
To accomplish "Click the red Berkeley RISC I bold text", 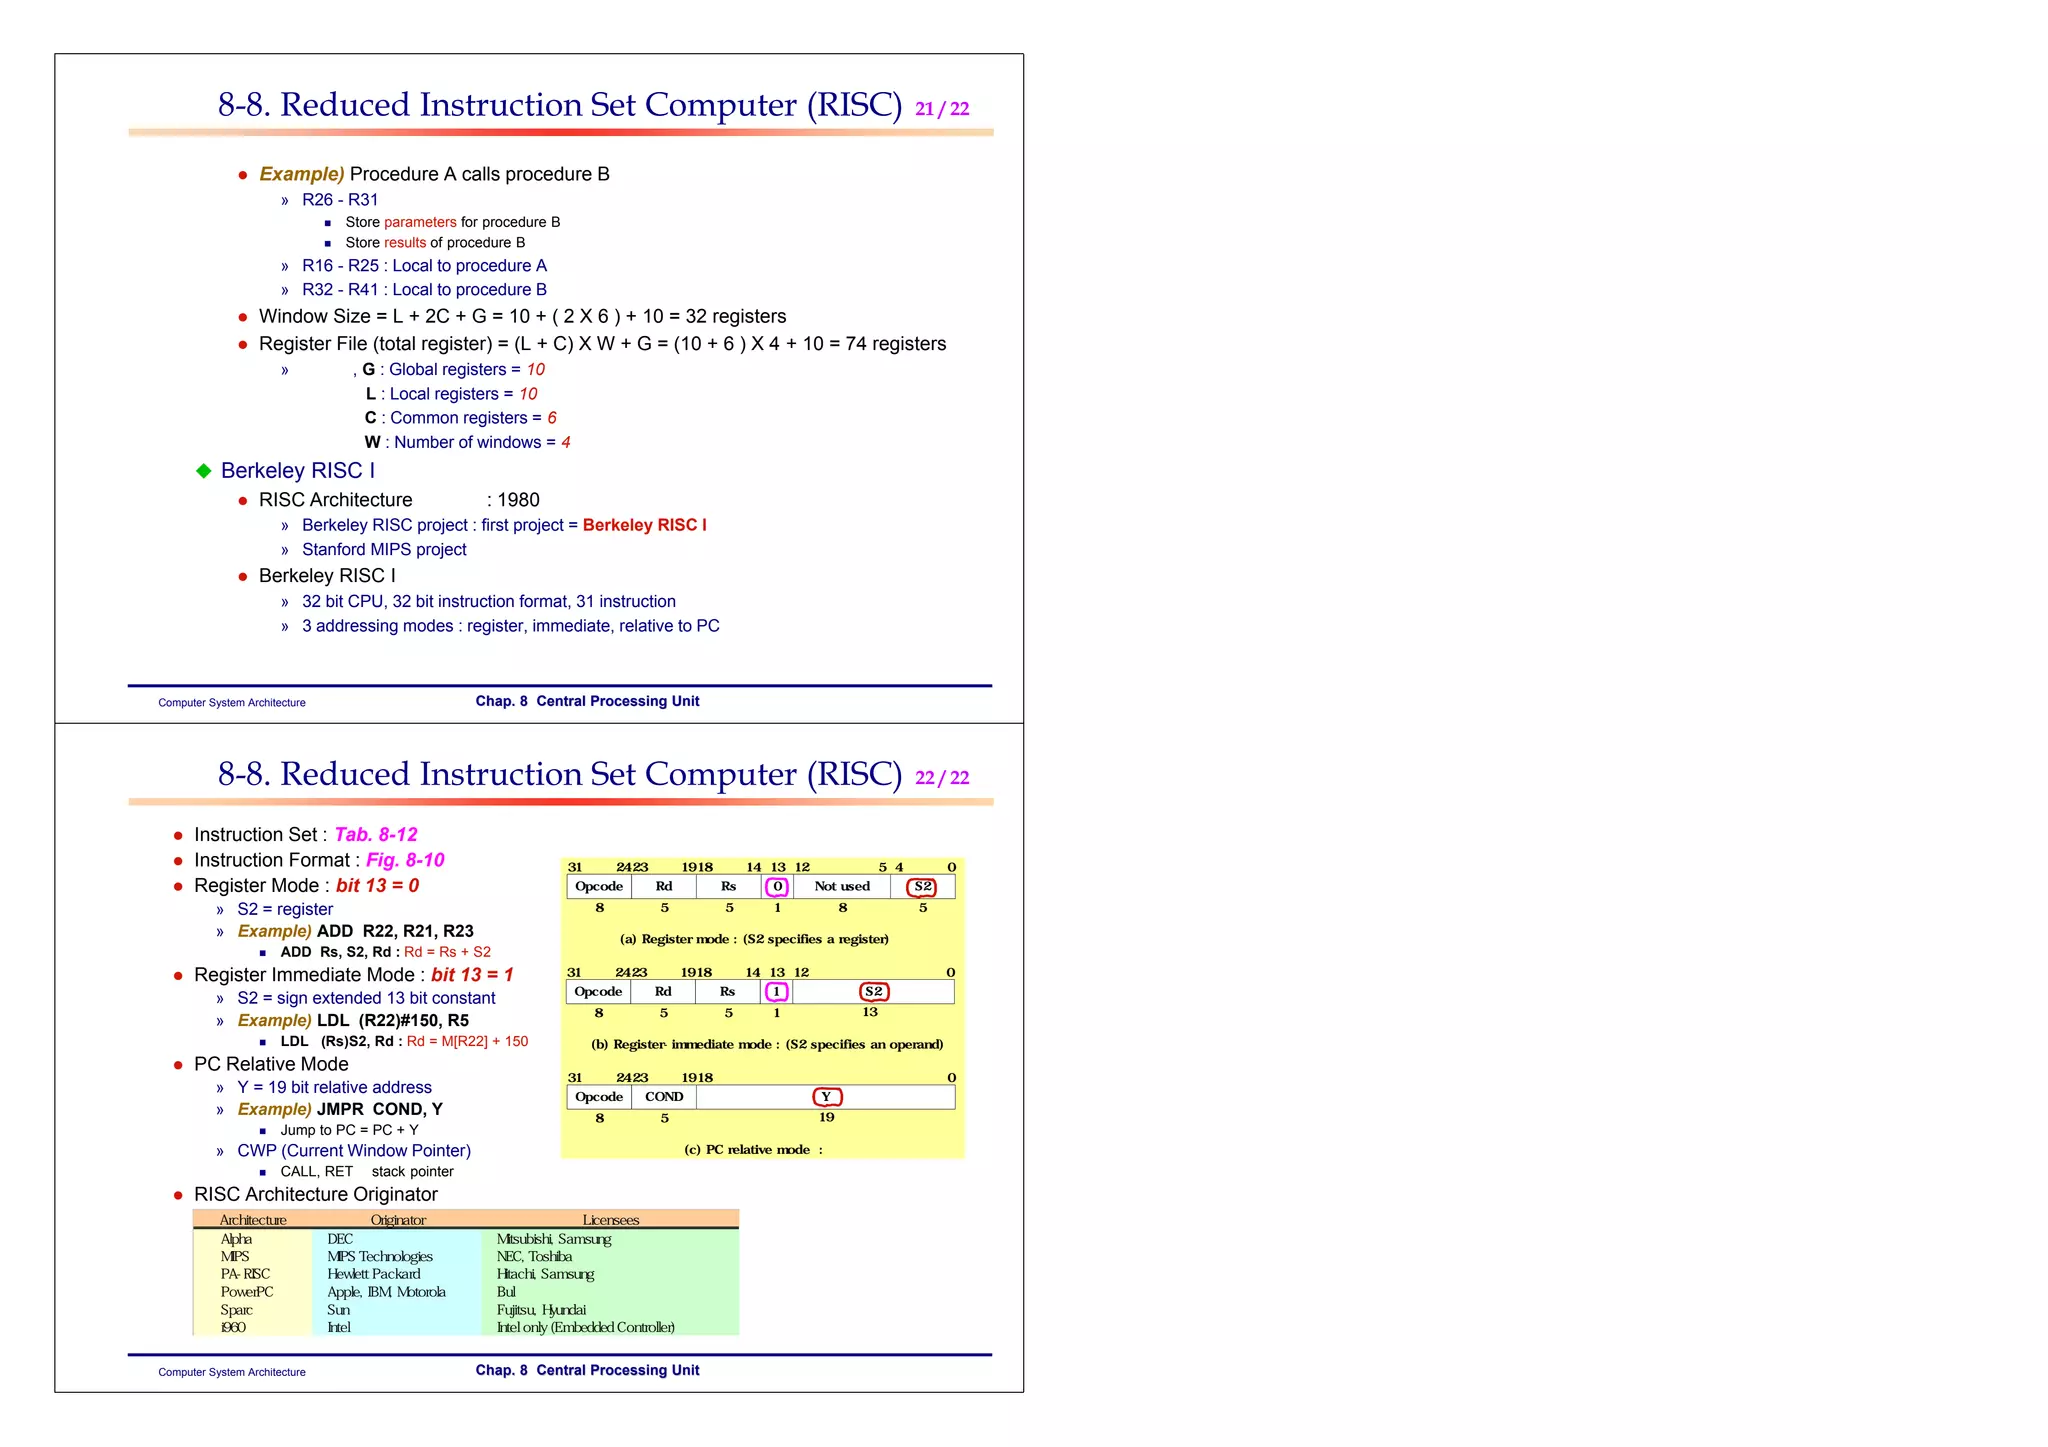I will point(644,525).
